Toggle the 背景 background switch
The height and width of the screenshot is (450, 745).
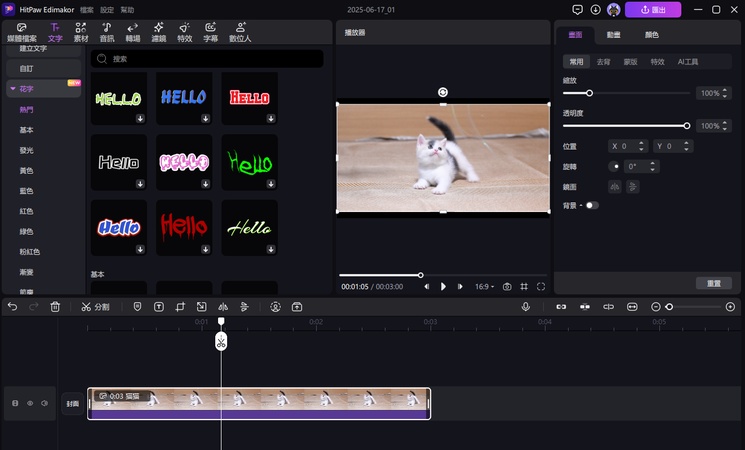click(592, 205)
